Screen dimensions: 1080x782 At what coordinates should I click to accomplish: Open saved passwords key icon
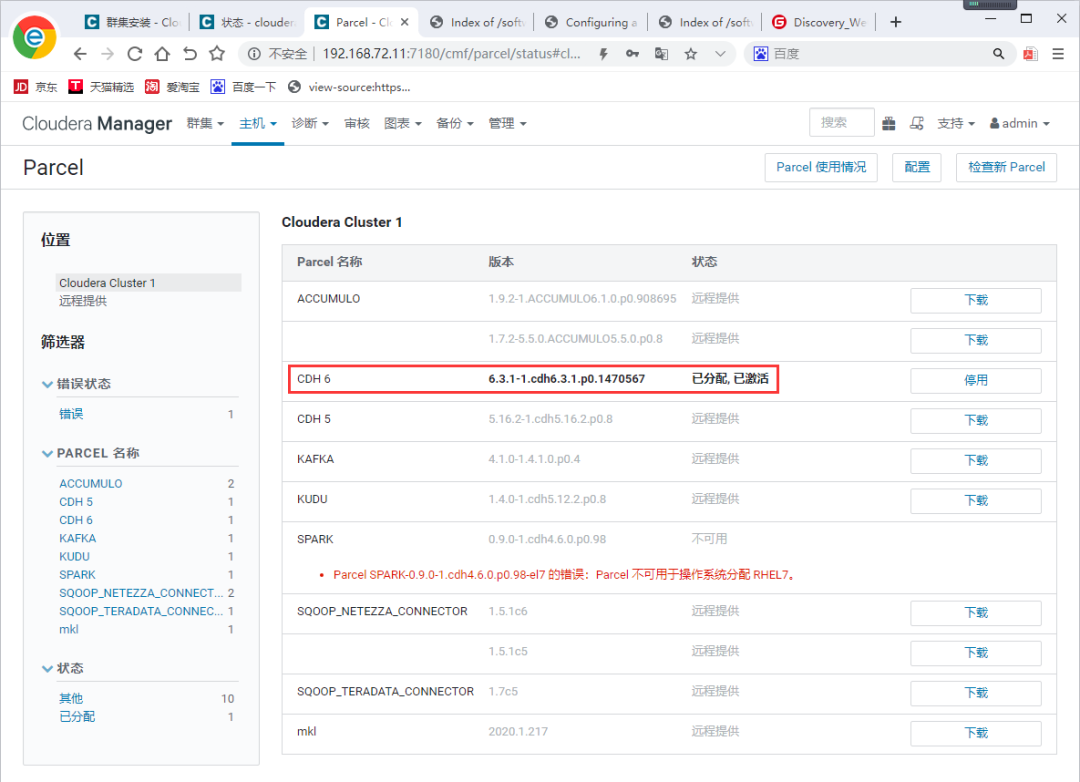tap(632, 54)
